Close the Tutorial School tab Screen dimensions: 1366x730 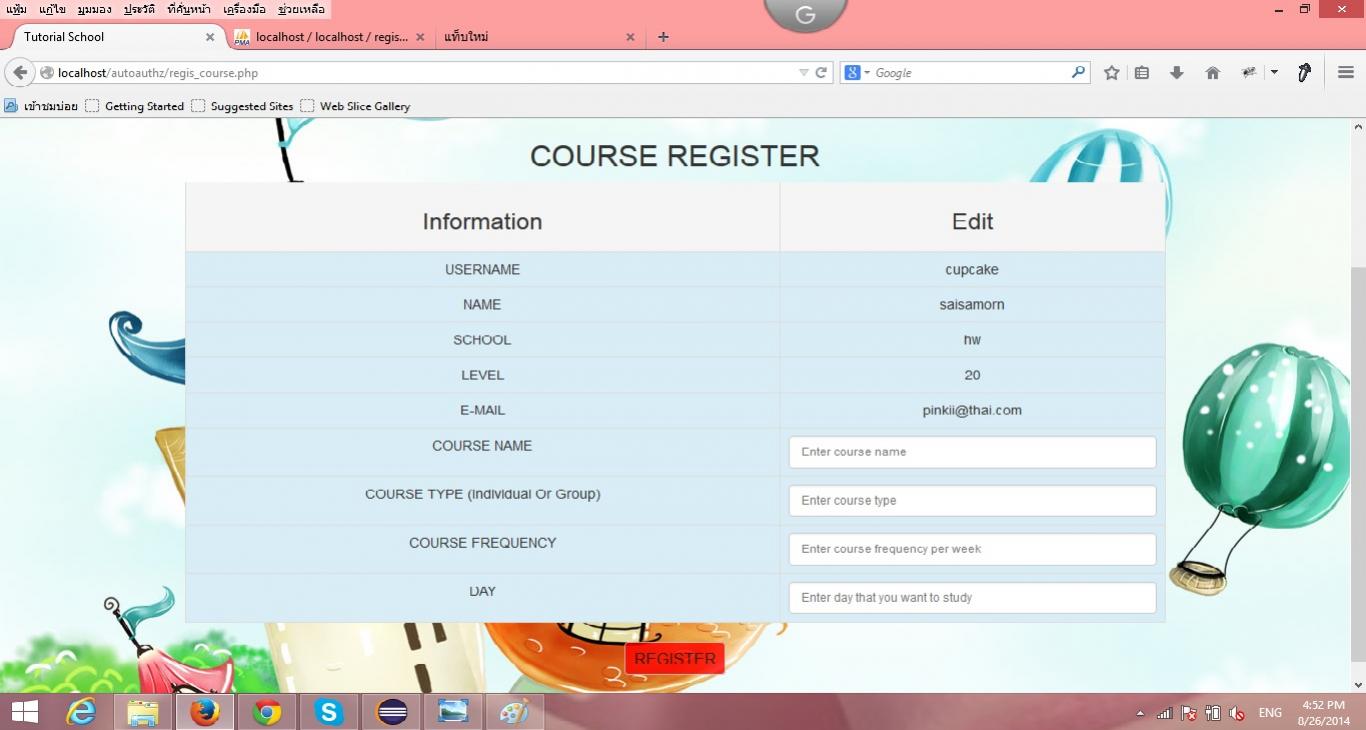(x=210, y=37)
